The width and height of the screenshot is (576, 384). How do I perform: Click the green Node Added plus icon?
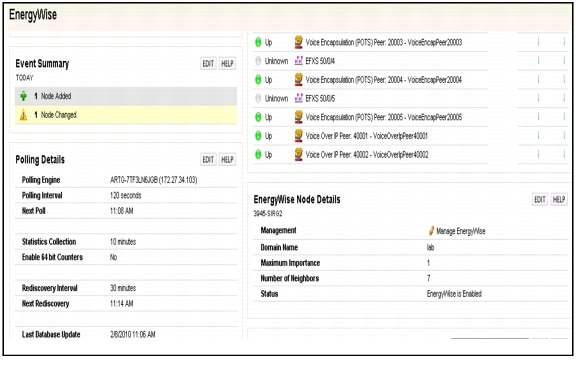click(x=24, y=96)
